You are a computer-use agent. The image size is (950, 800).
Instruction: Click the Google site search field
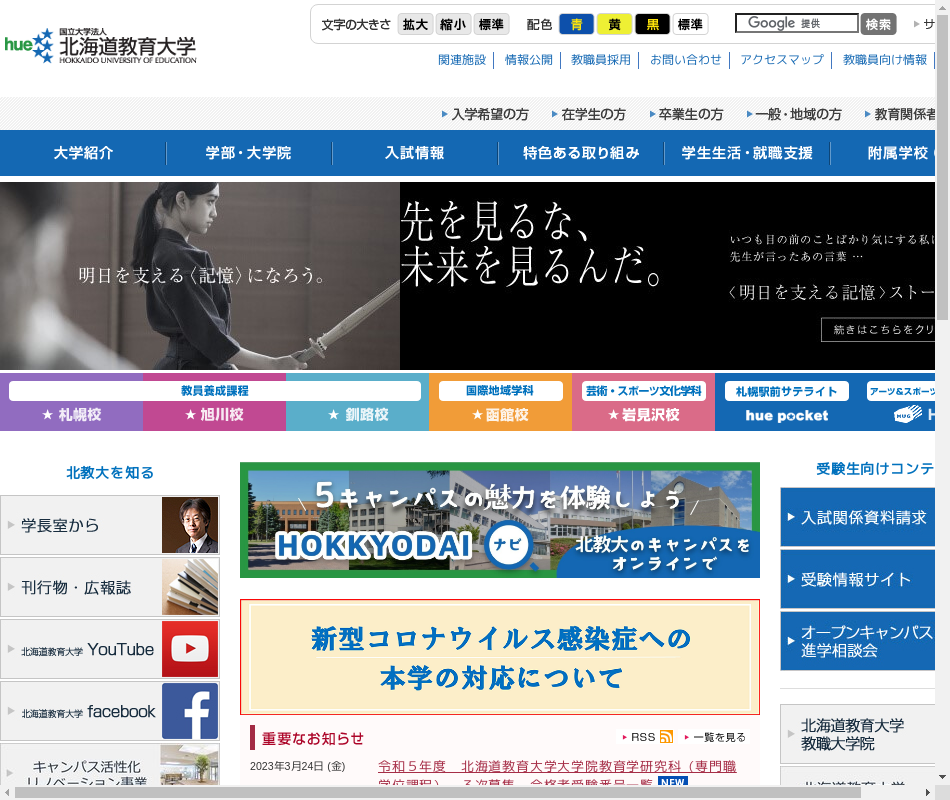[x=796, y=23]
